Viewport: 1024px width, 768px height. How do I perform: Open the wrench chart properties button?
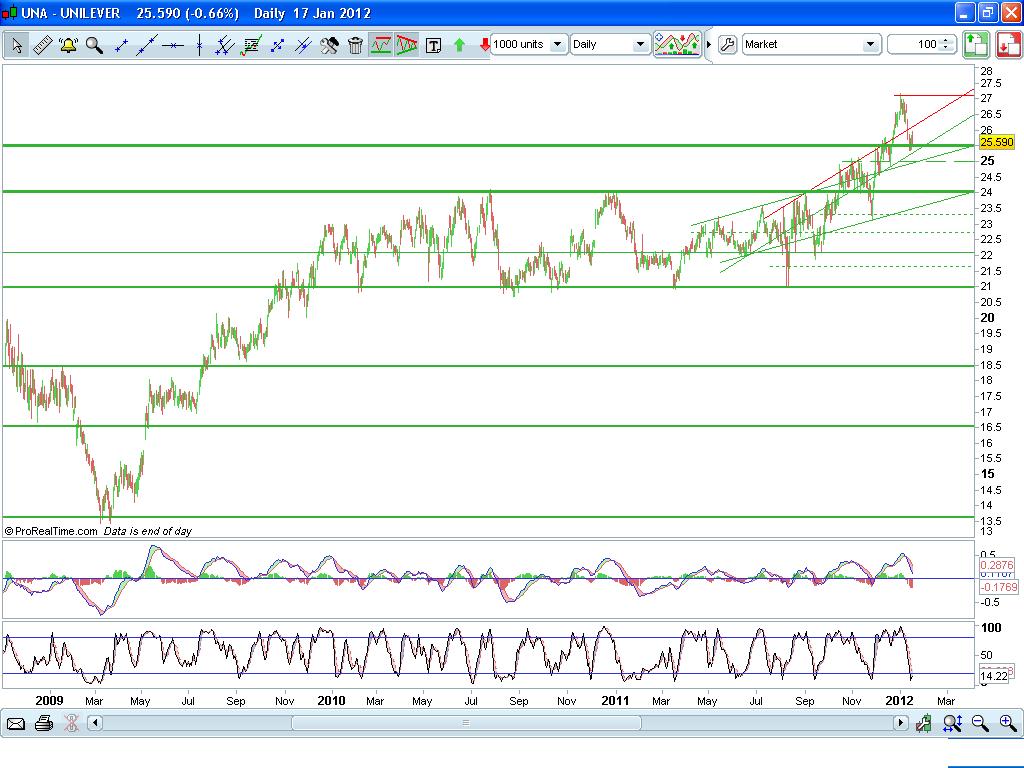point(727,44)
